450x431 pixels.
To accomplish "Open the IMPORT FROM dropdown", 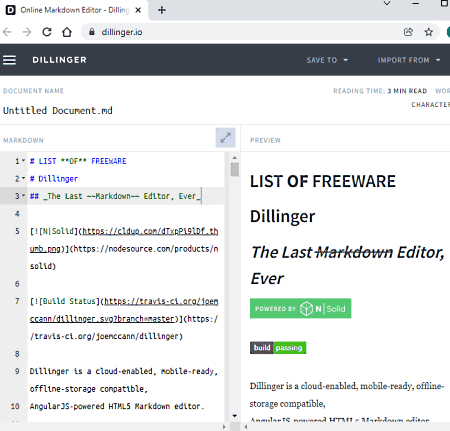I will 409,60.
